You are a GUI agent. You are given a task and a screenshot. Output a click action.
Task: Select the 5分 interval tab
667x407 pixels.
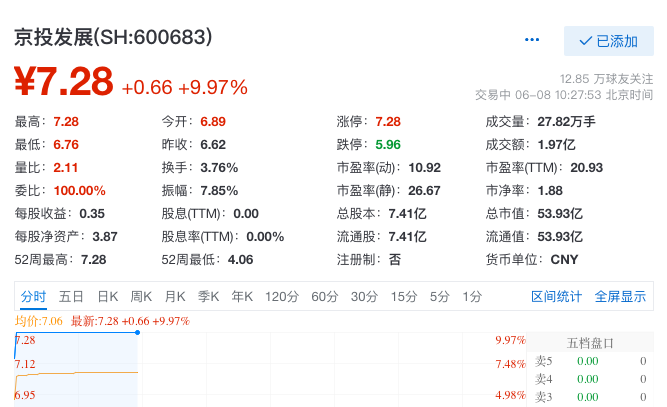pos(439,296)
